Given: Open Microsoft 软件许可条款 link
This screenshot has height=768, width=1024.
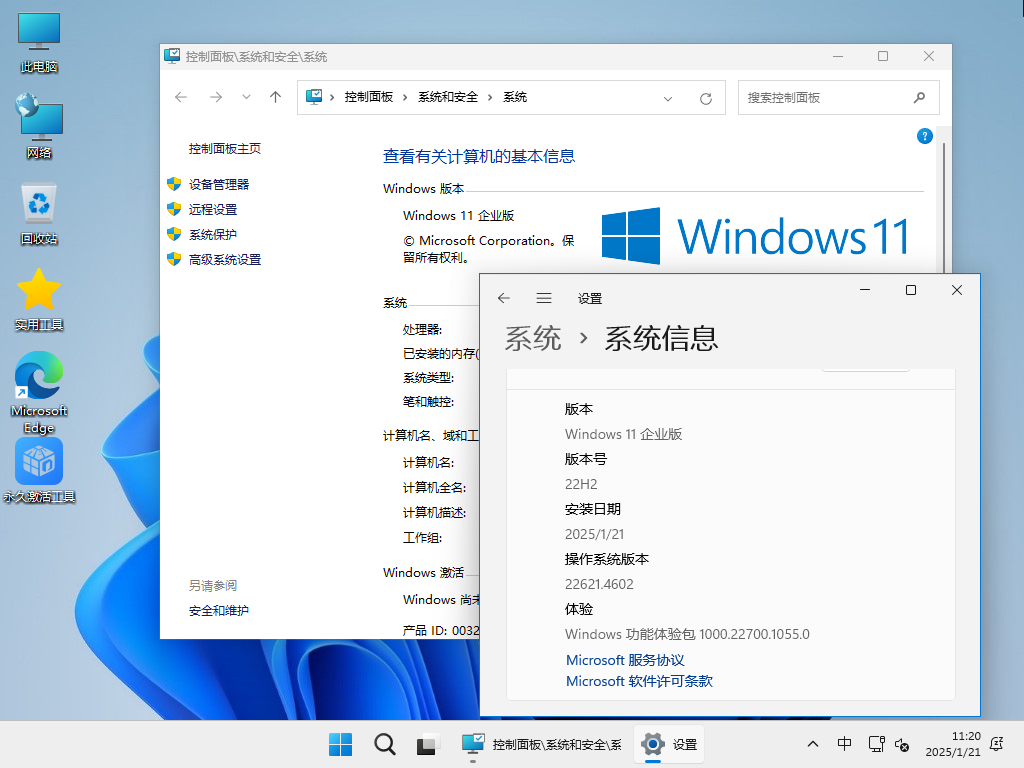Looking at the screenshot, I should 639,681.
